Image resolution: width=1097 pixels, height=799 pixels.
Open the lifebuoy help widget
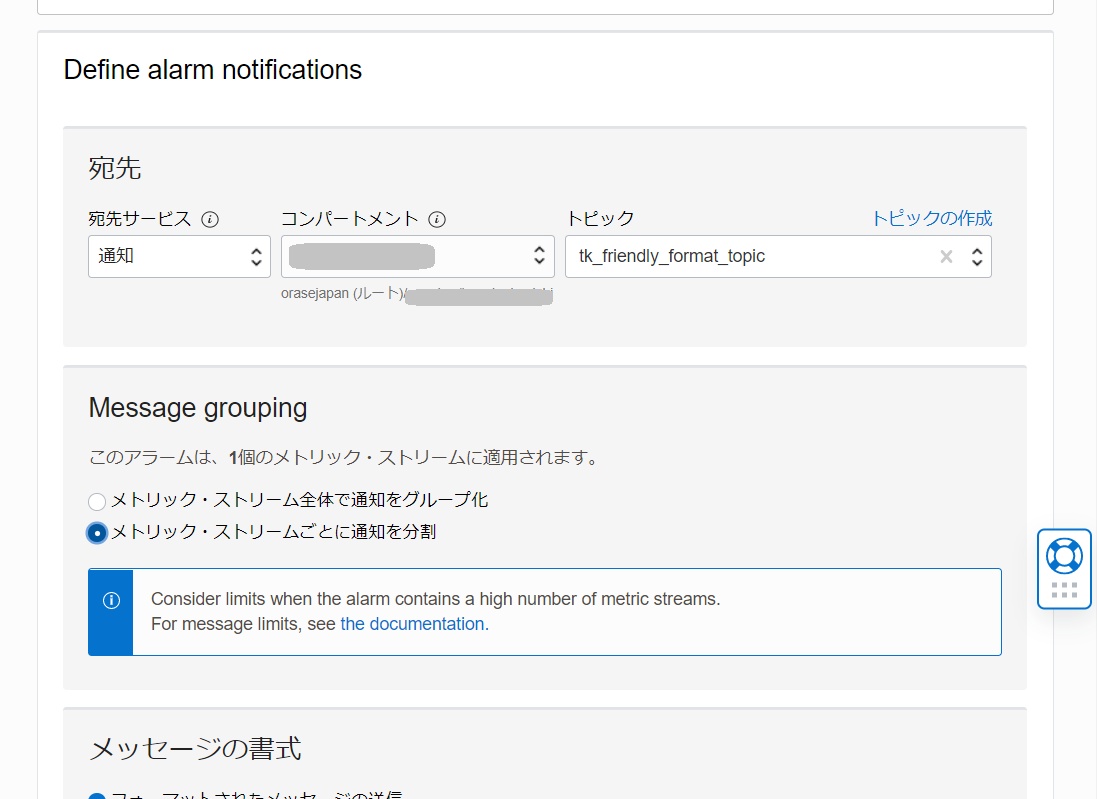[x=1064, y=555]
